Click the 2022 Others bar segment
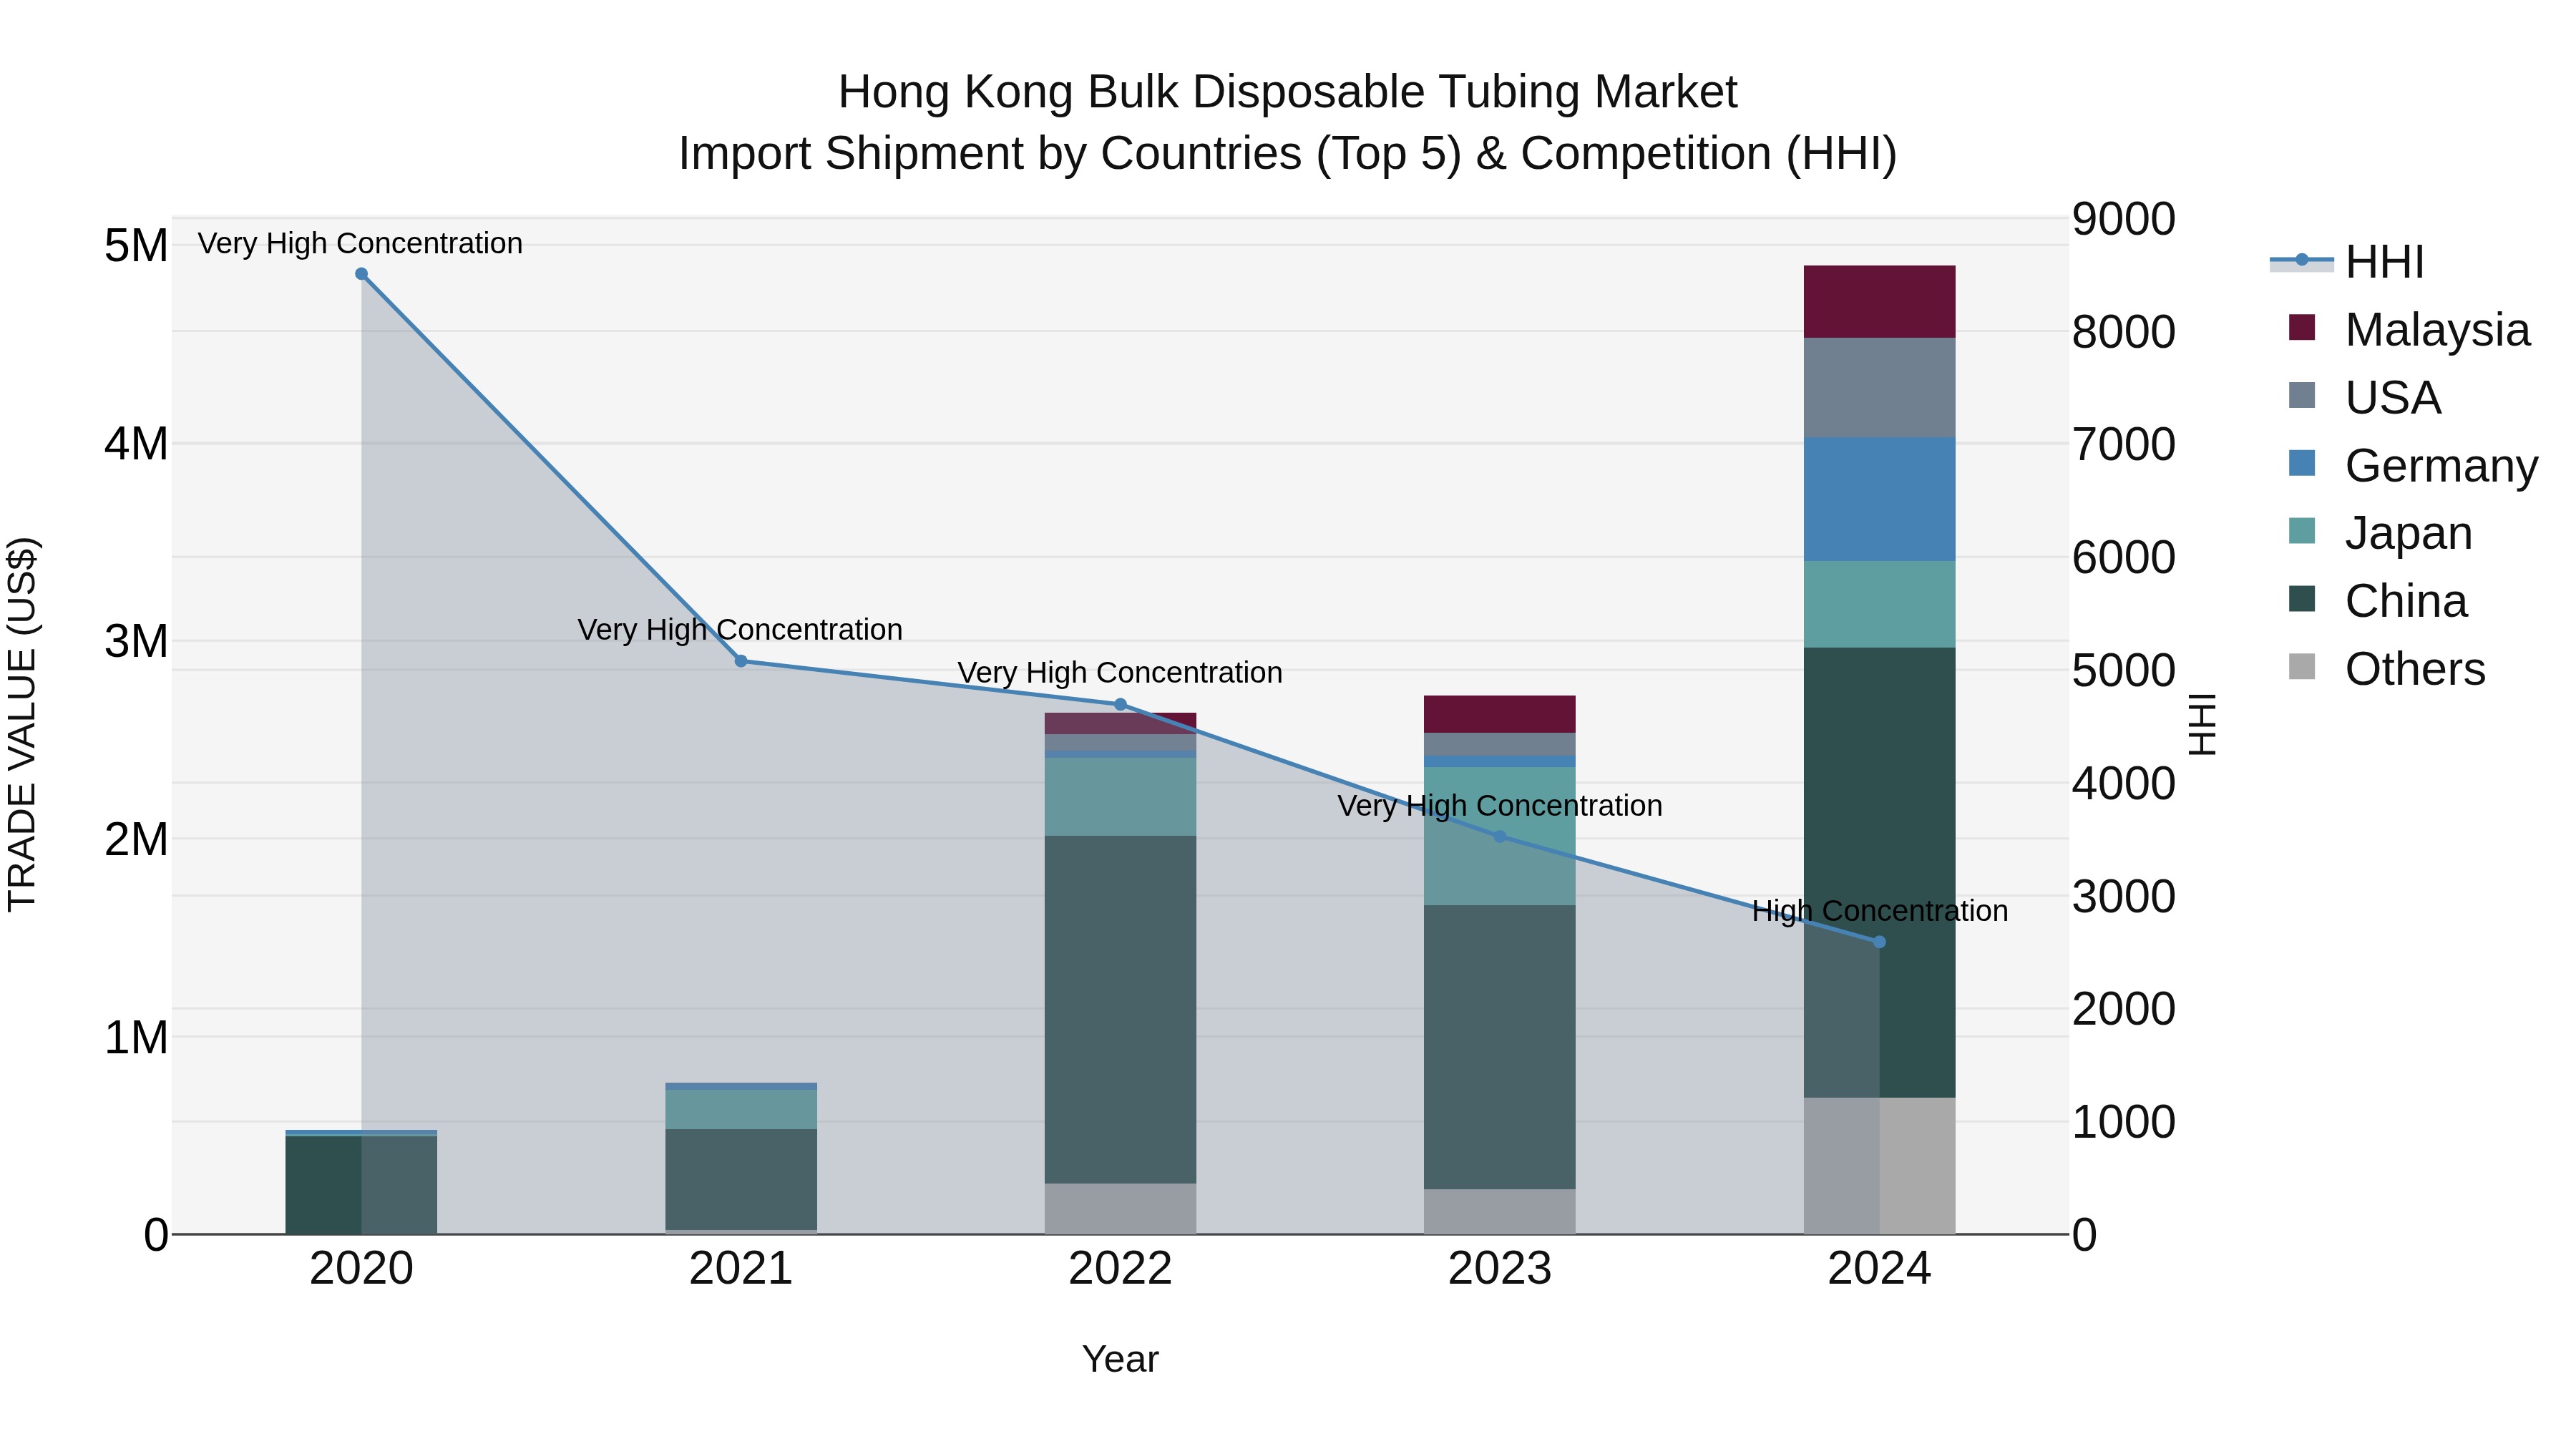 [x=1120, y=1209]
